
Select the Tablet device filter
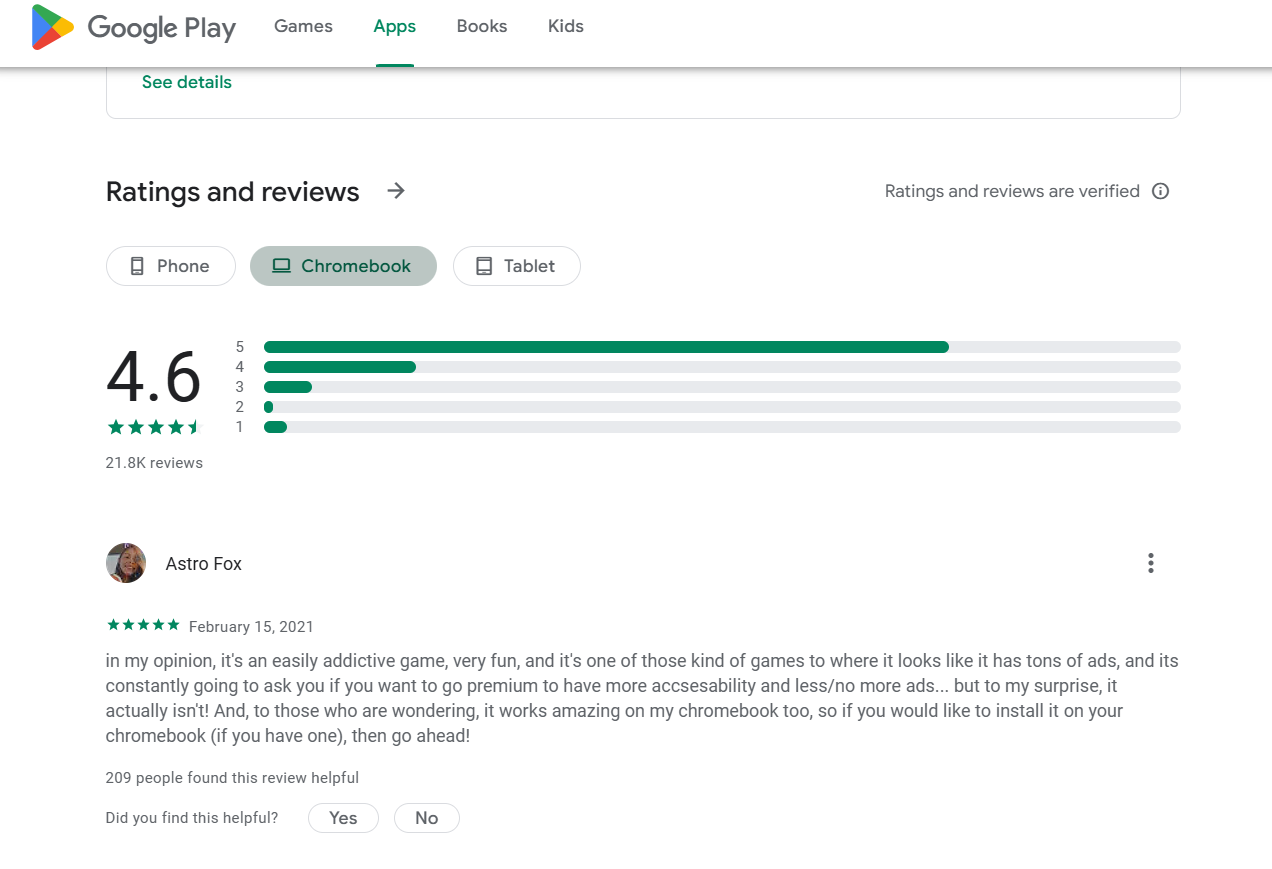(517, 266)
